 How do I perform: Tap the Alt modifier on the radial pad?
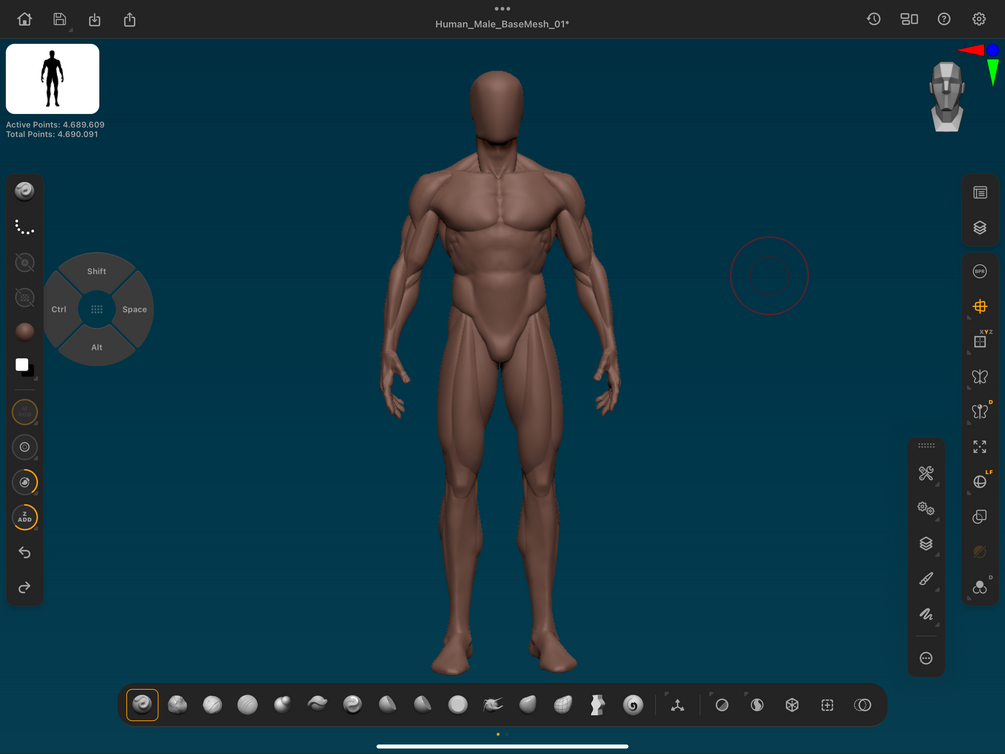(97, 347)
